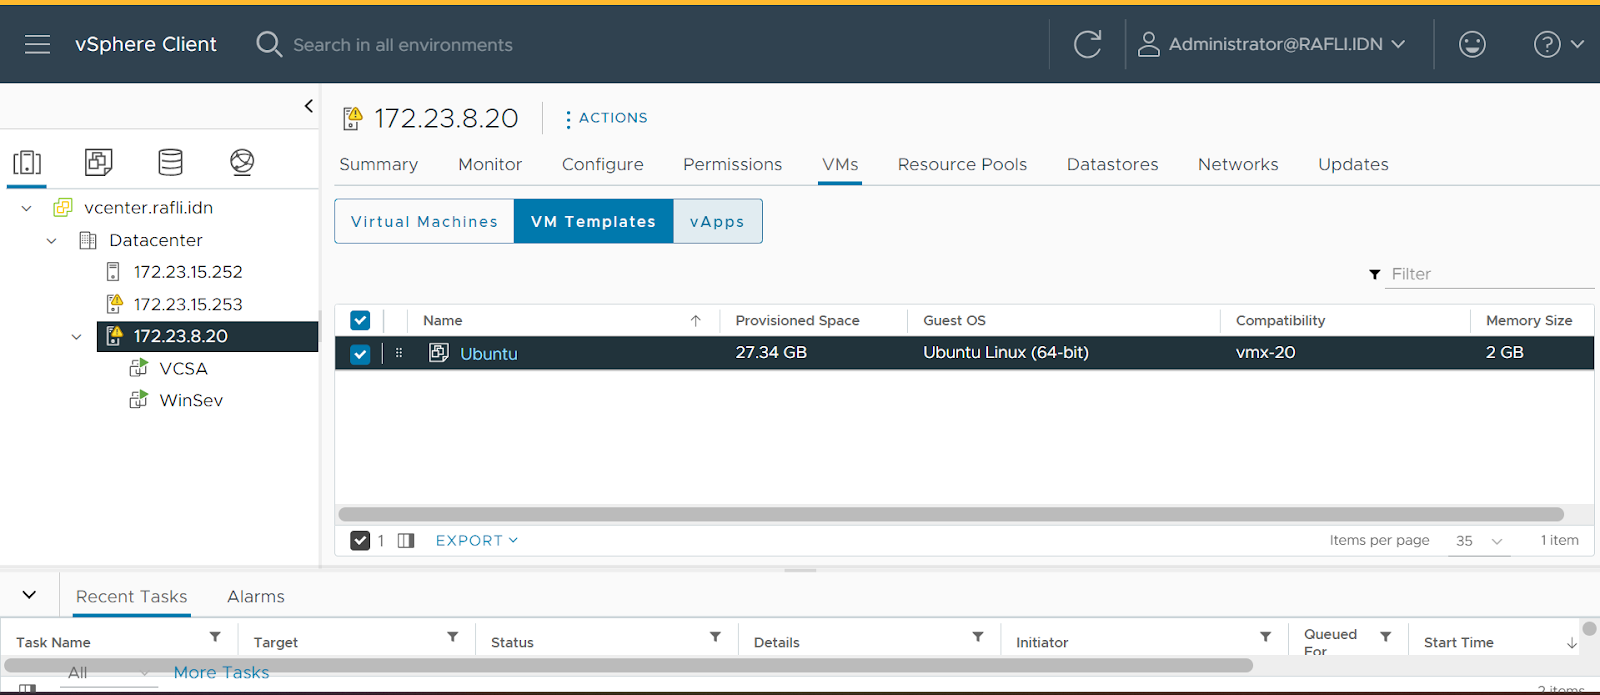Open the Networks tab
The width and height of the screenshot is (1600, 695).
click(x=1238, y=164)
